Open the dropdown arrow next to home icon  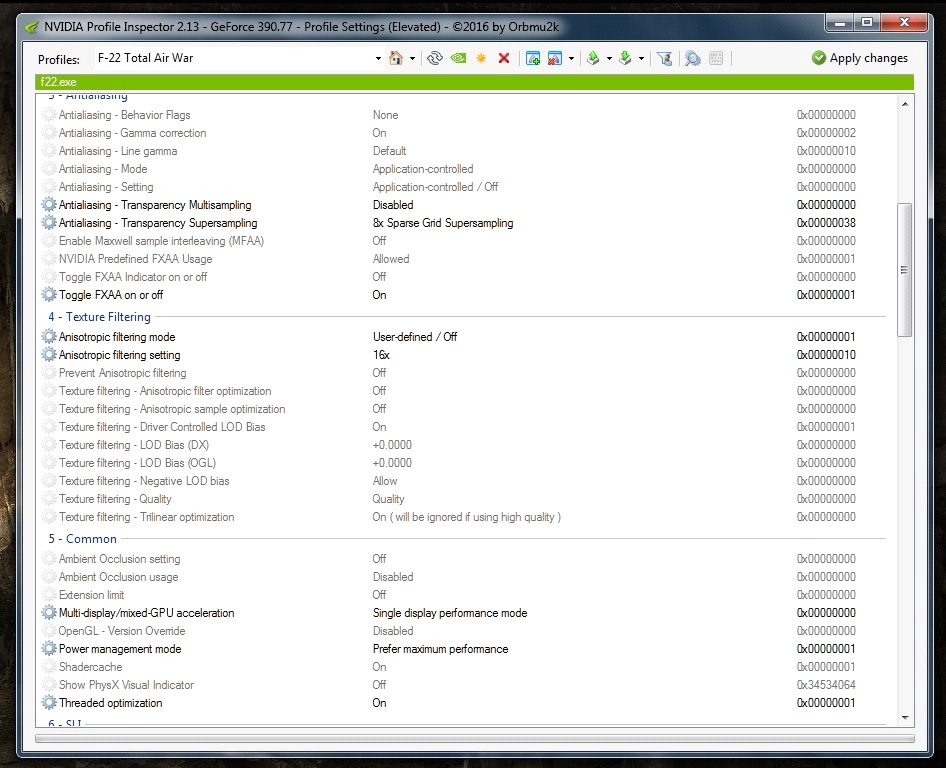tap(413, 59)
